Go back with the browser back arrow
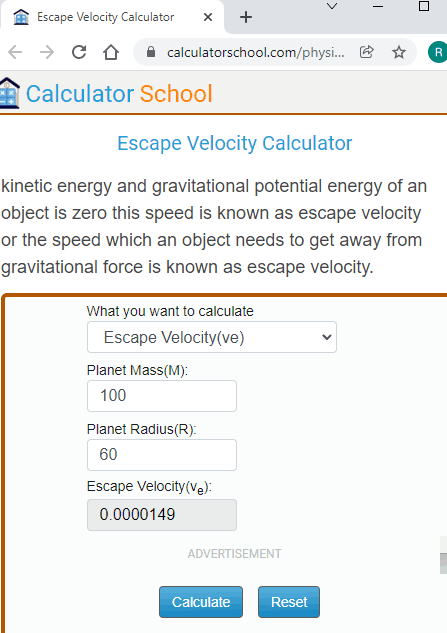447x633 pixels. point(15,52)
